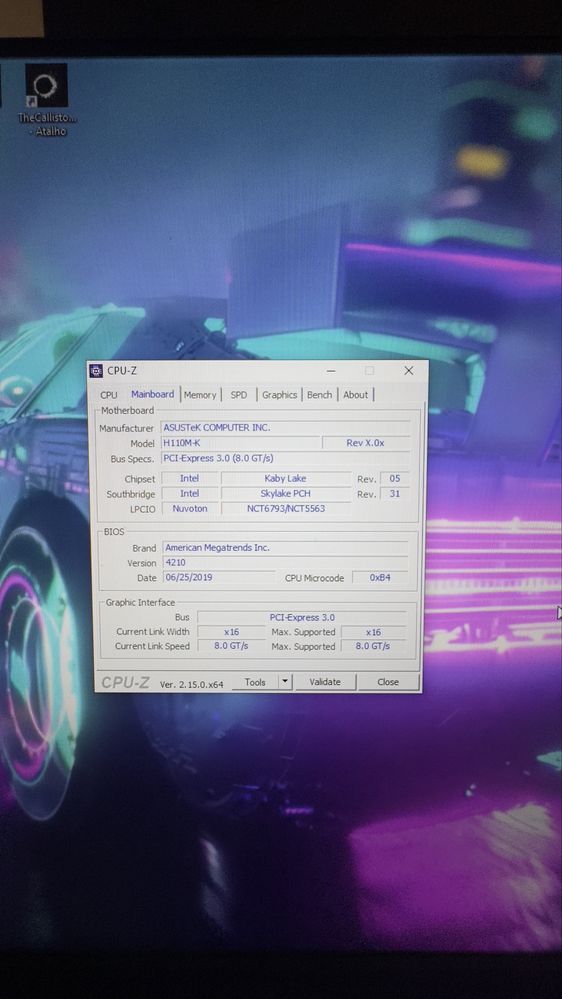Switch to the Bench tab
The width and height of the screenshot is (562, 999).
tap(319, 395)
